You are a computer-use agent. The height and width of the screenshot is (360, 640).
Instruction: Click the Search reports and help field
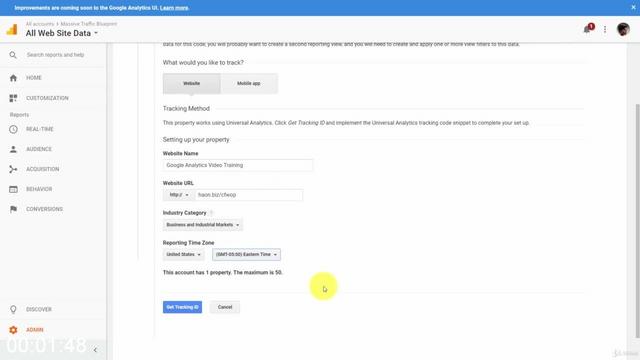pos(56,55)
